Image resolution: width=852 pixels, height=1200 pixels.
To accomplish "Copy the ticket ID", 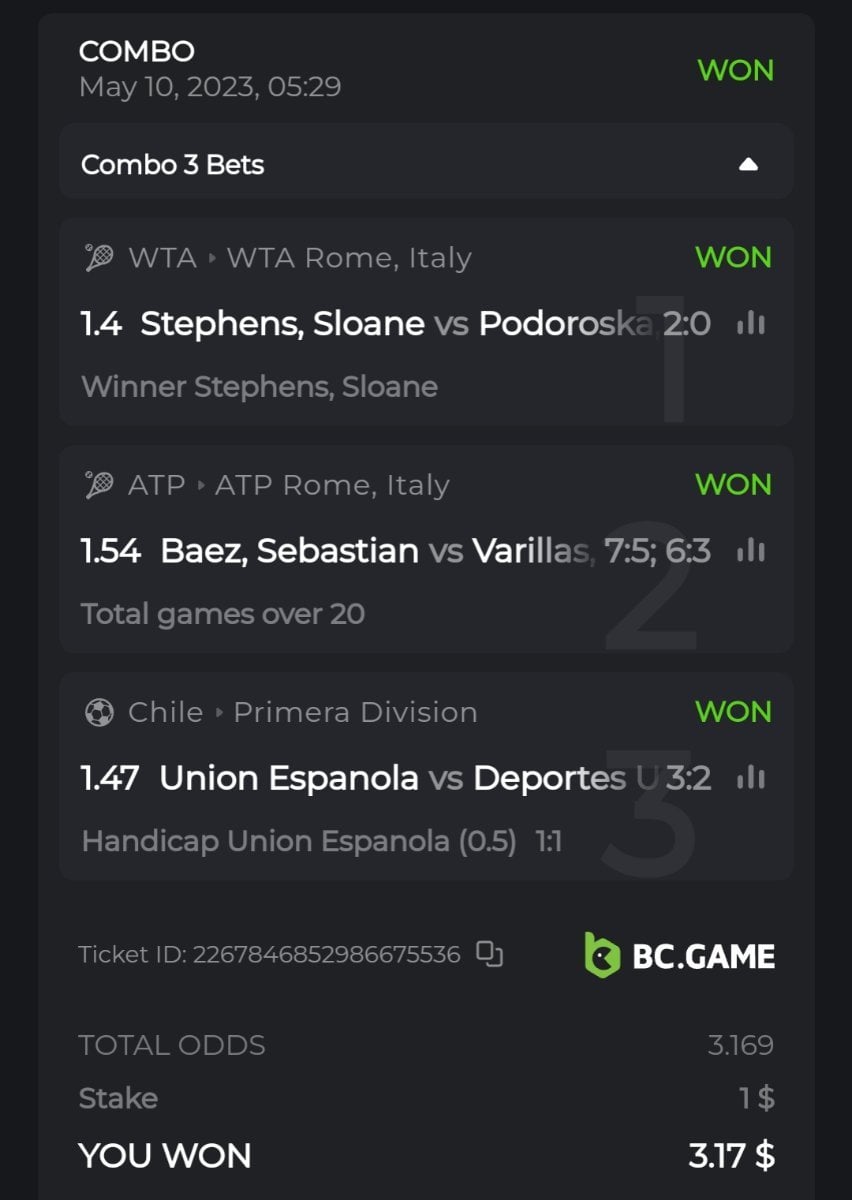I will [x=489, y=954].
